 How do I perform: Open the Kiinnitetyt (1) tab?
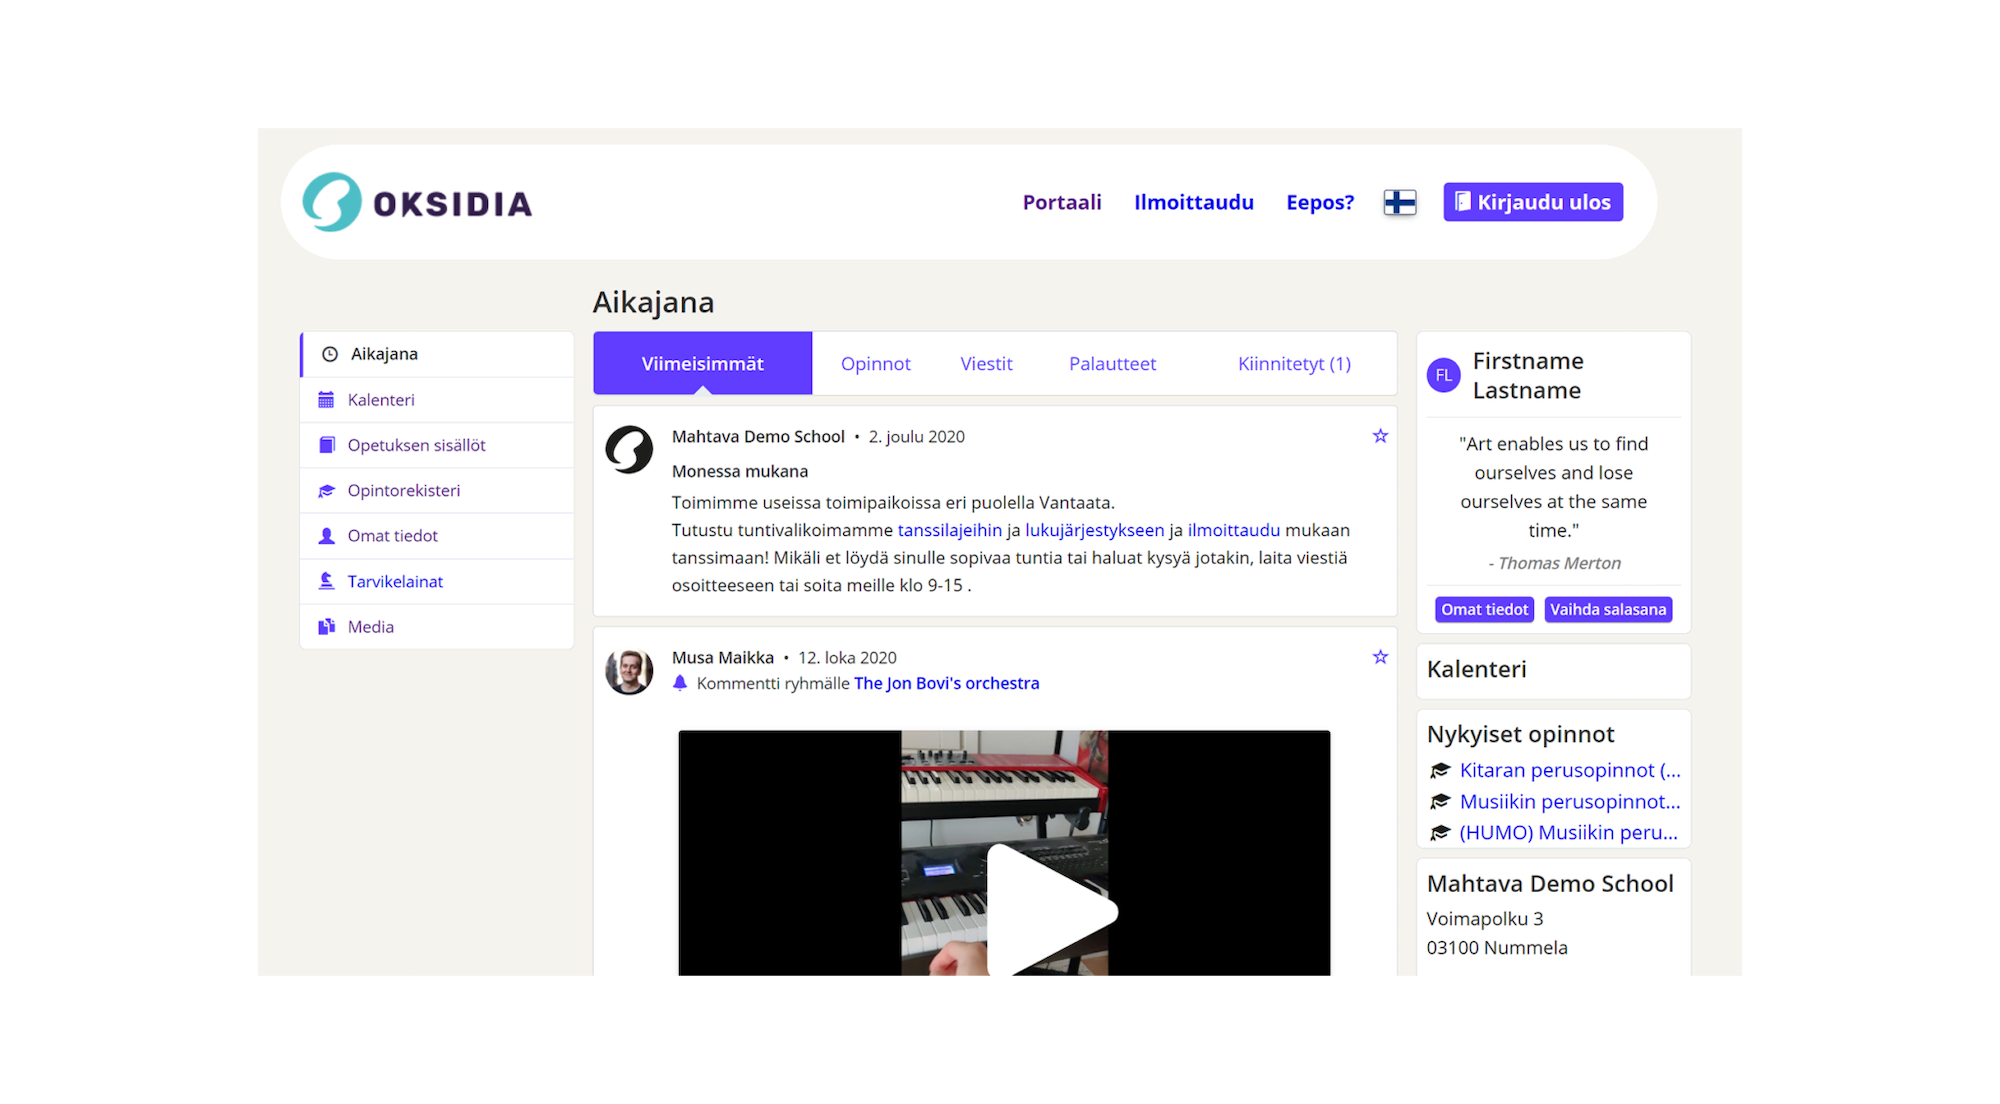click(x=1294, y=364)
